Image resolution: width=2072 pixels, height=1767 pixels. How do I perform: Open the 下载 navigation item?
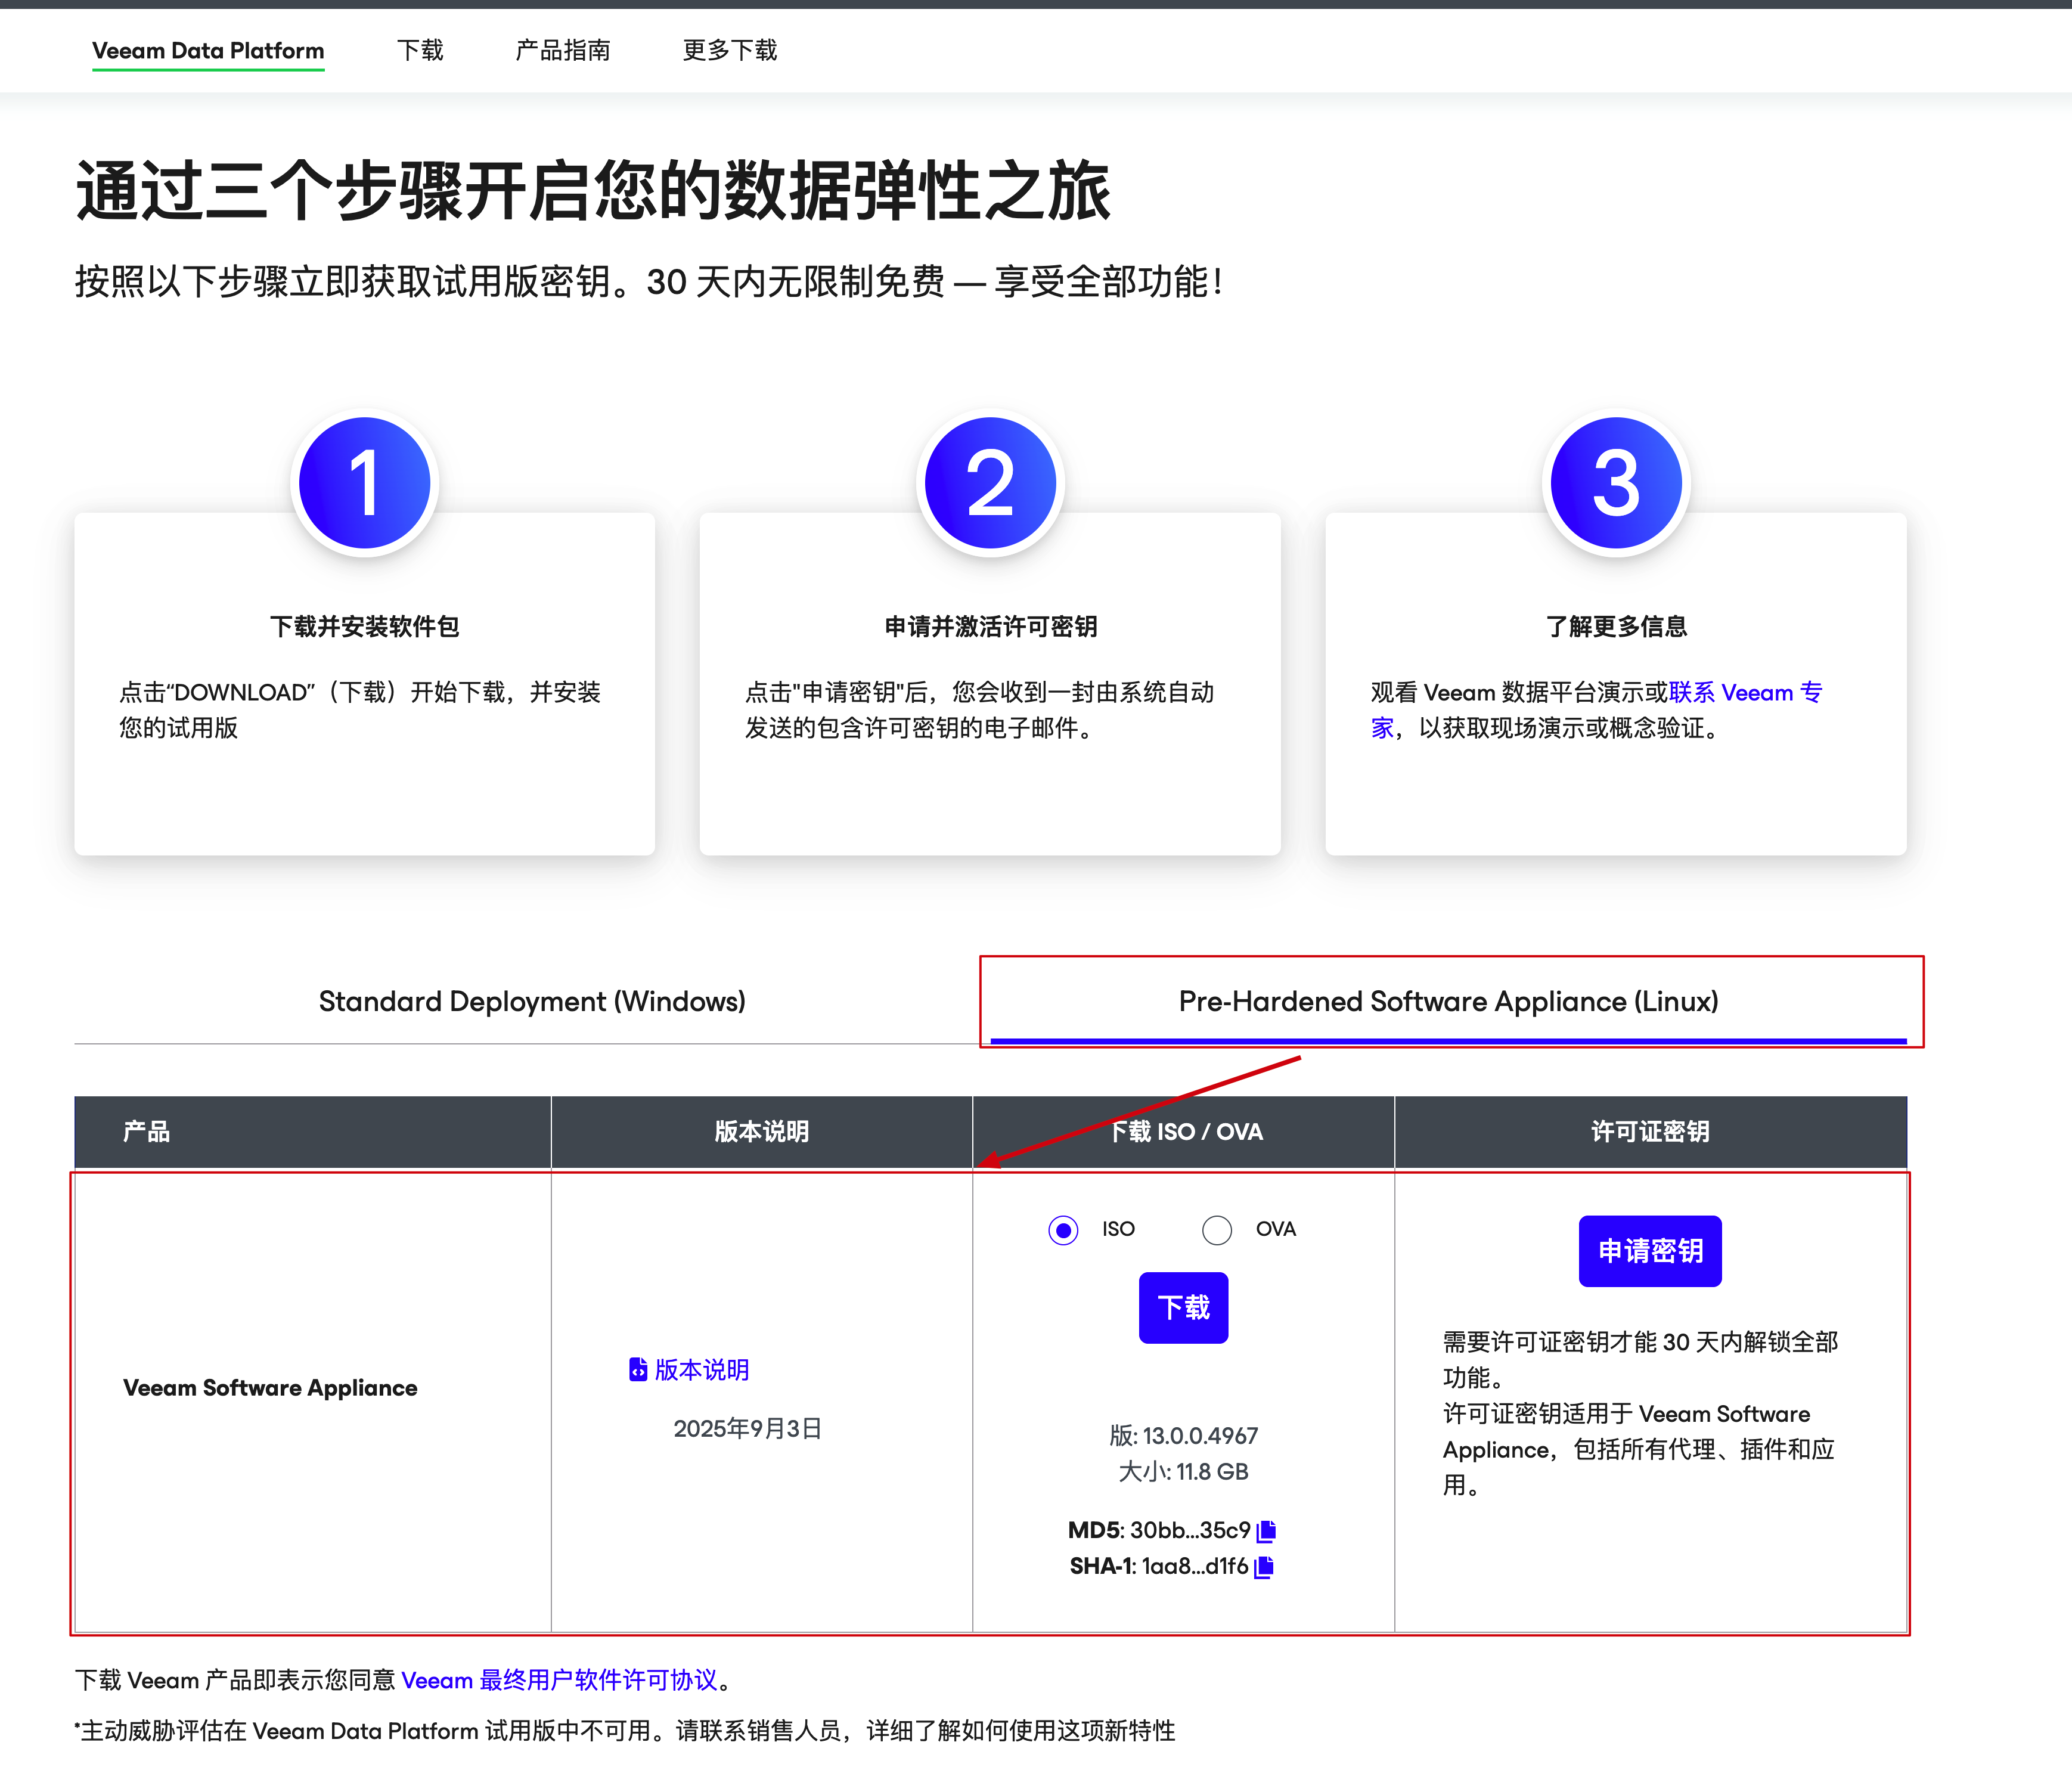420,51
